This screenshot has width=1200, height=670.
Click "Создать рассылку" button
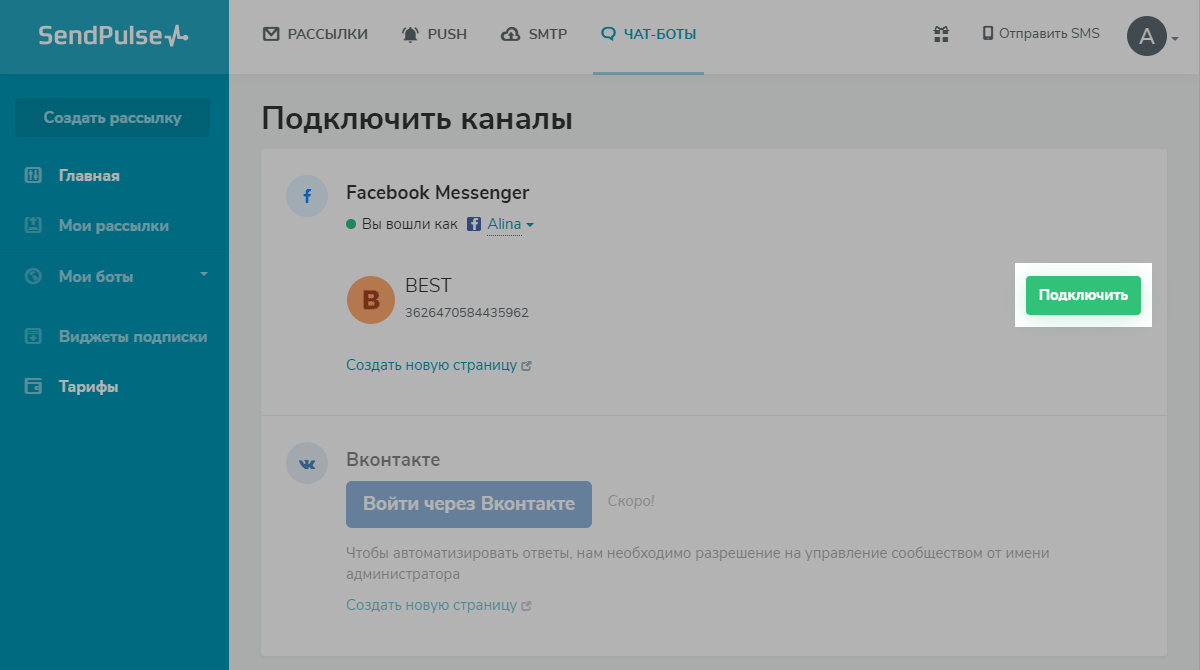(113, 118)
